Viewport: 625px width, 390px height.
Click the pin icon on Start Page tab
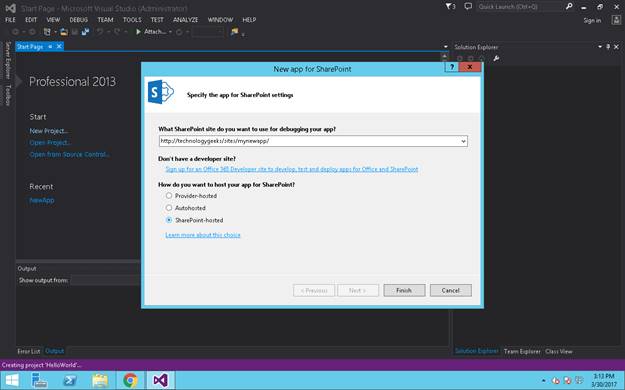(50, 47)
